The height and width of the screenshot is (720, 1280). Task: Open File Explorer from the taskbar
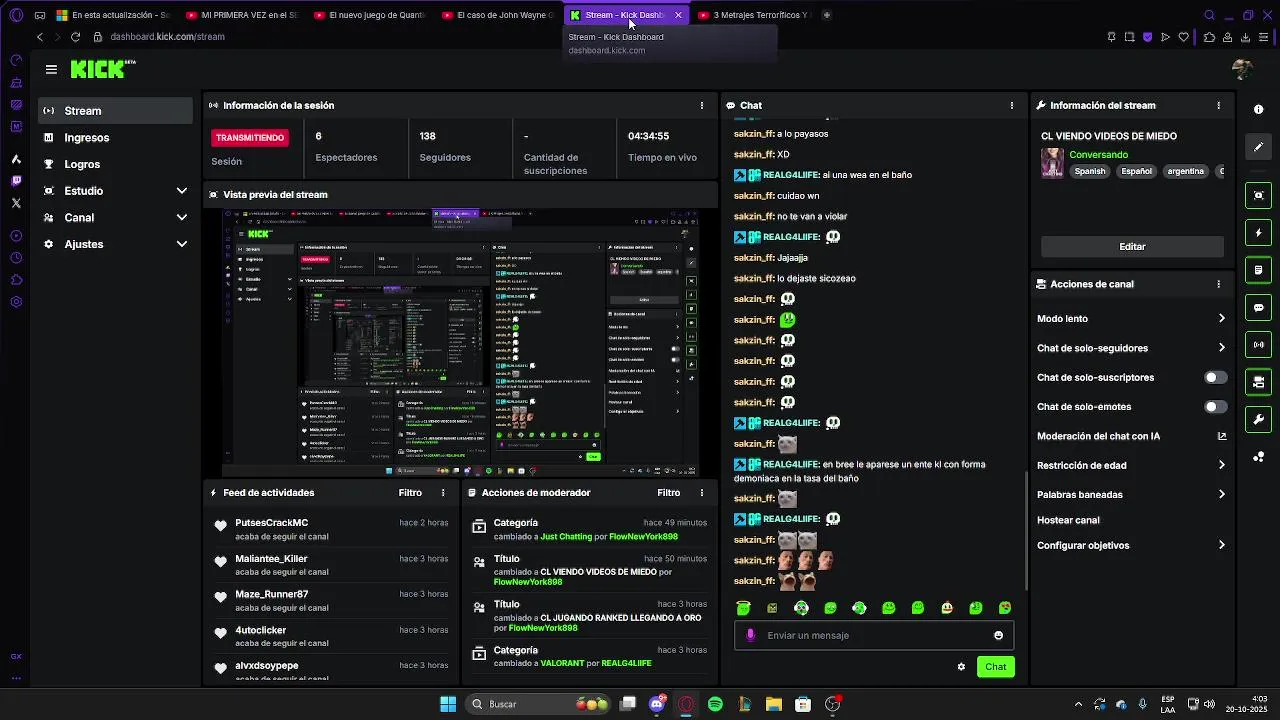773,704
